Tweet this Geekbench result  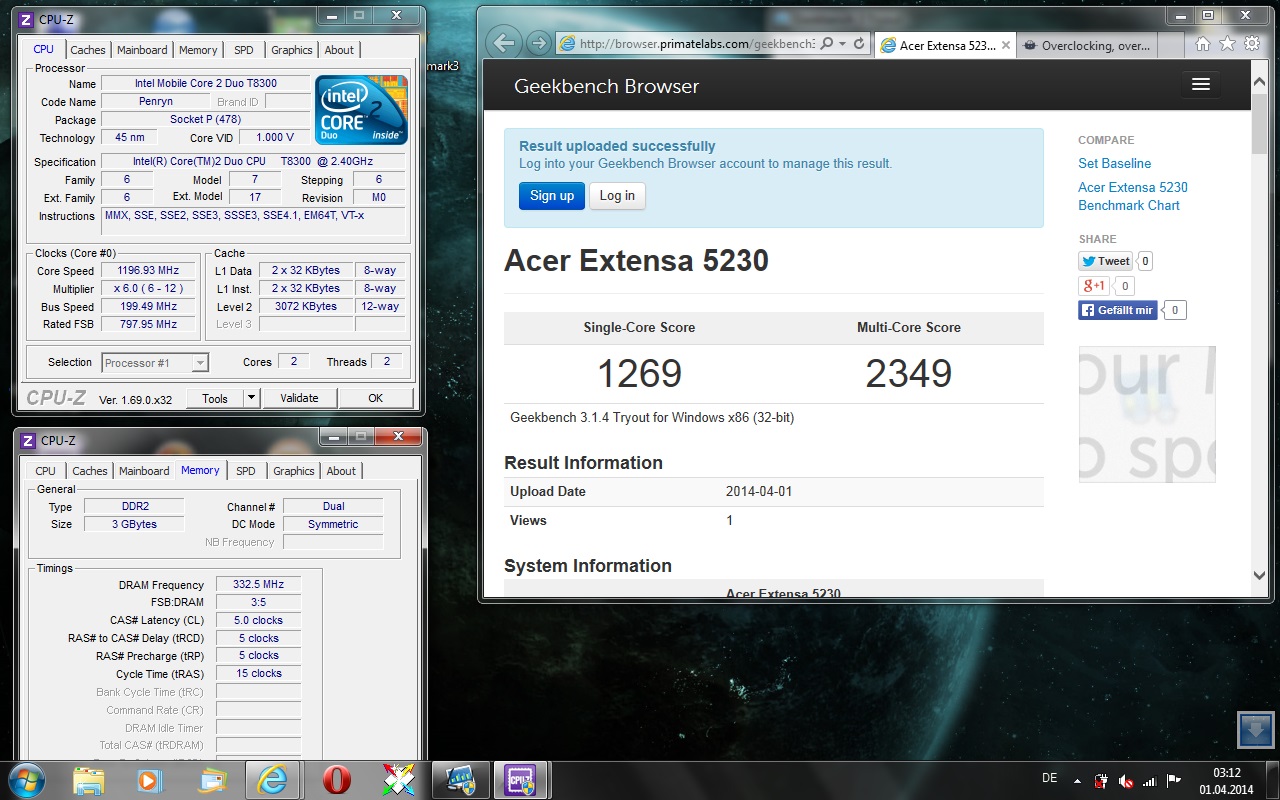click(1105, 261)
